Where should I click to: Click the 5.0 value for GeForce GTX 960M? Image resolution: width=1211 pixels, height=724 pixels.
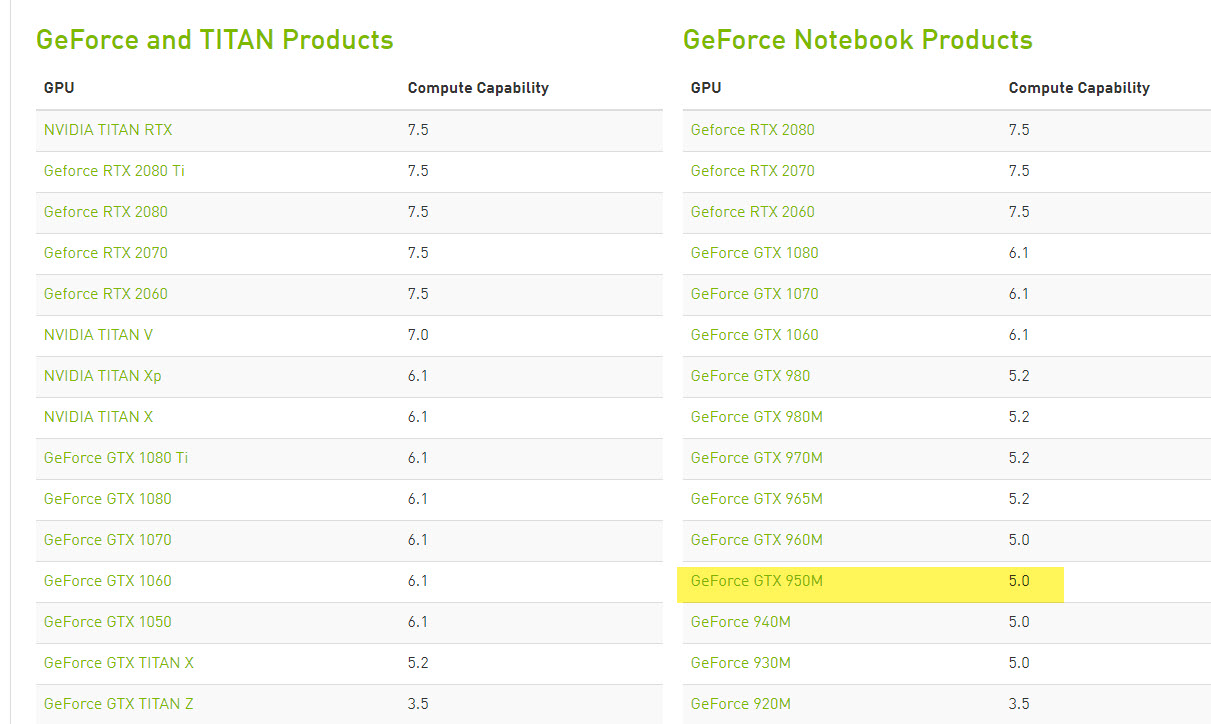click(1019, 540)
